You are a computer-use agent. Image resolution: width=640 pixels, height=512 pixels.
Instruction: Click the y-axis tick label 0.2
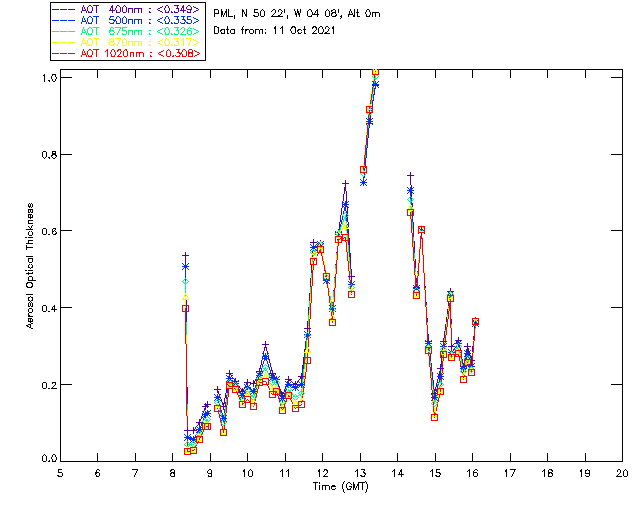pos(49,385)
